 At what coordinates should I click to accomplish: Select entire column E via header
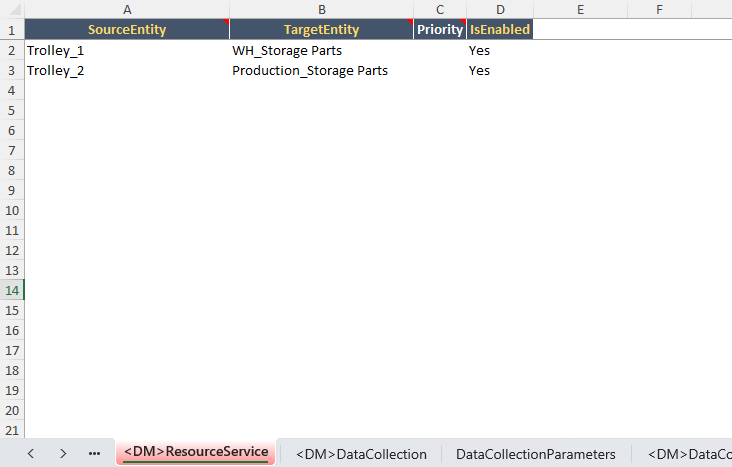click(x=580, y=9)
